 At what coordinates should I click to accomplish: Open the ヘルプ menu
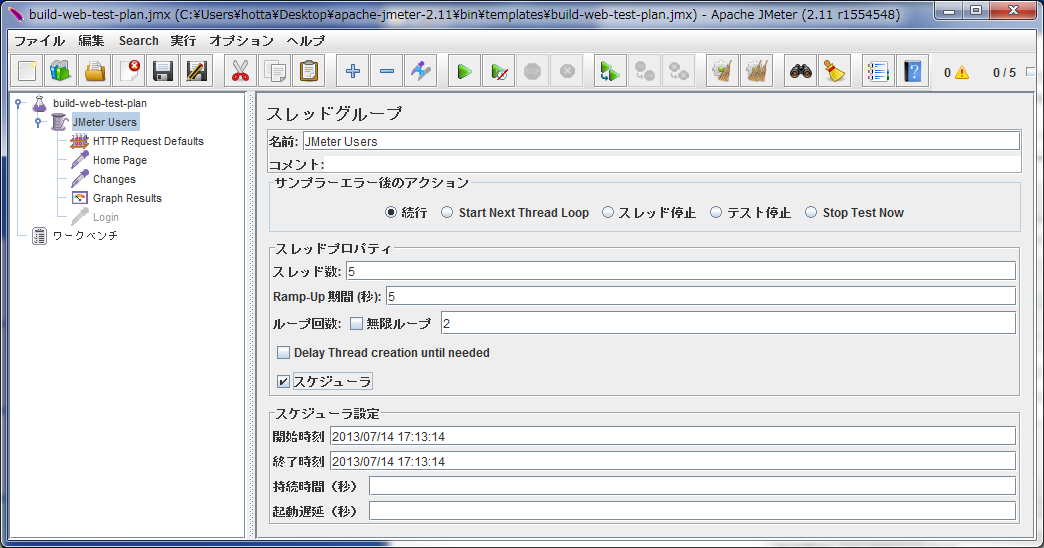point(306,41)
